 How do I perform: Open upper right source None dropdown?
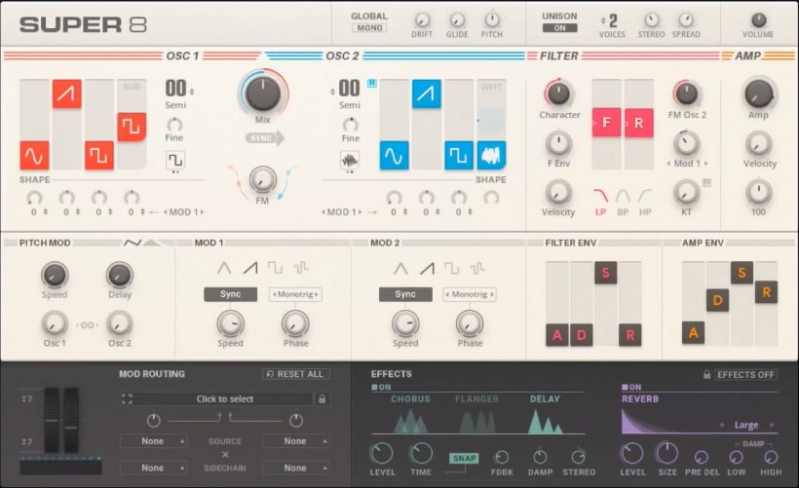coord(296,441)
